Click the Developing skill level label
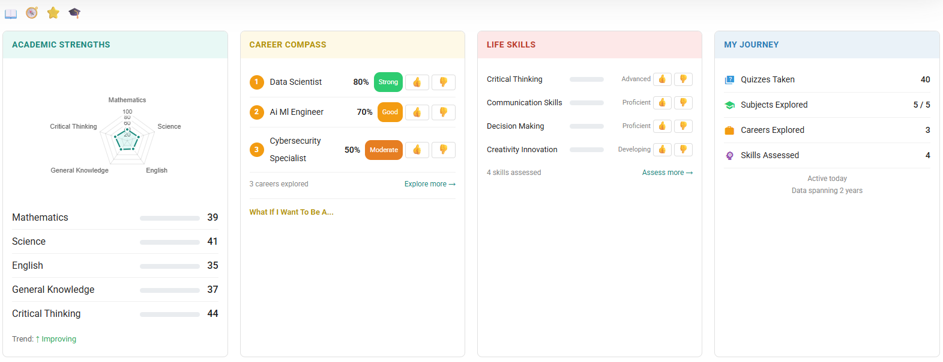 [634, 149]
